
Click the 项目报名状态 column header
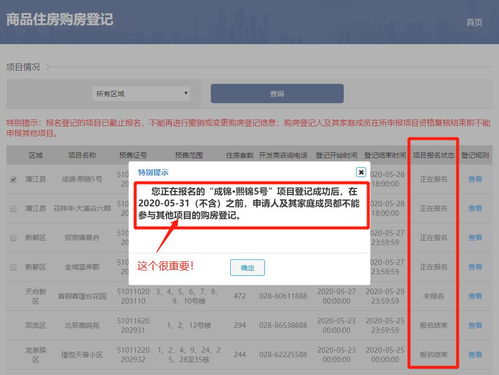433,155
